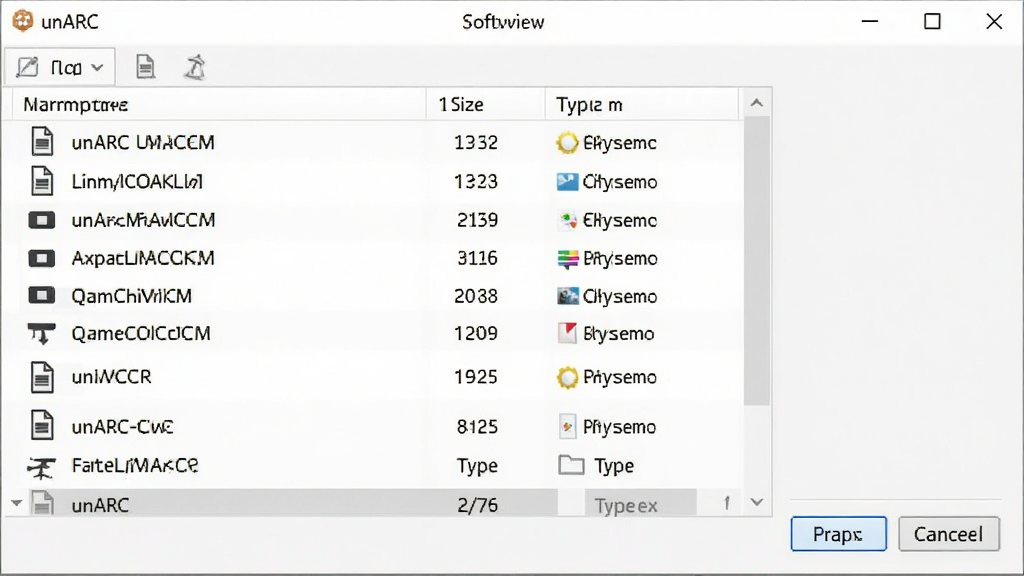Click the size value 3116
1024x576 pixels.
[x=477, y=259]
